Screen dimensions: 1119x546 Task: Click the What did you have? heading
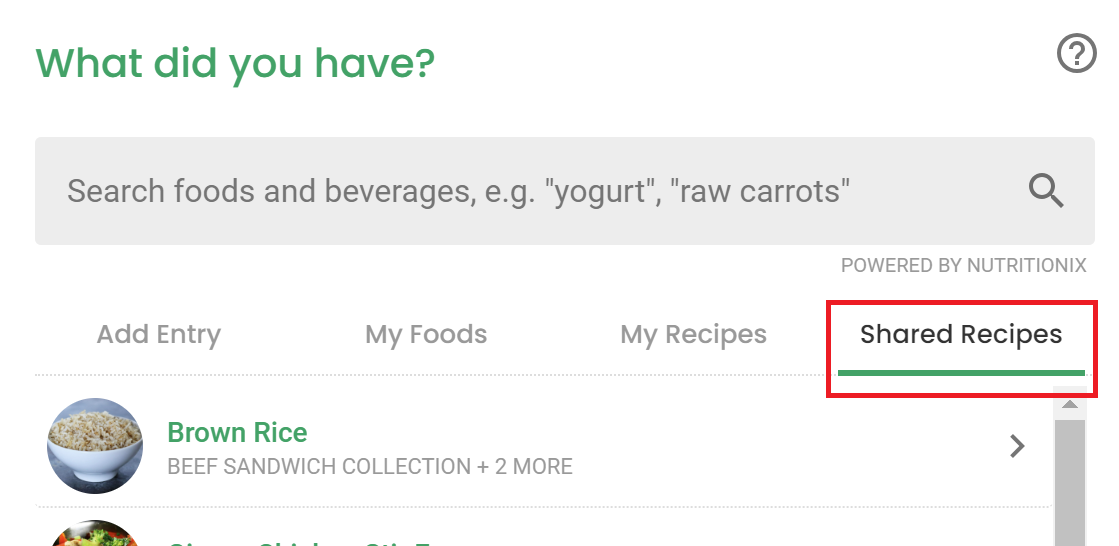click(x=235, y=63)
